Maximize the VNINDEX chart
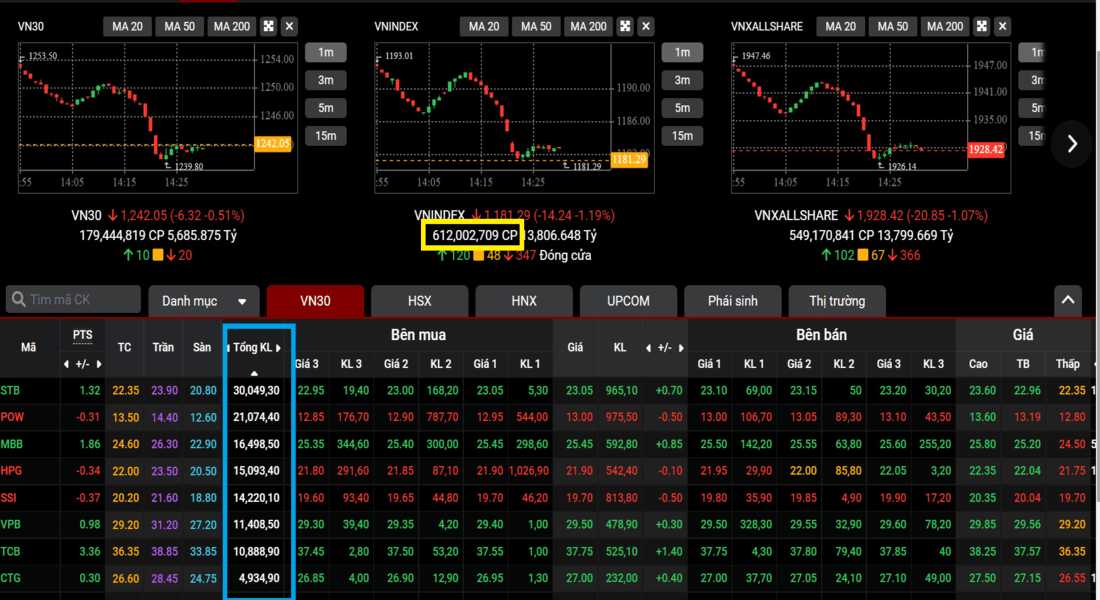The width and height of the screenshot is (1100, 600). coord(626,26)
